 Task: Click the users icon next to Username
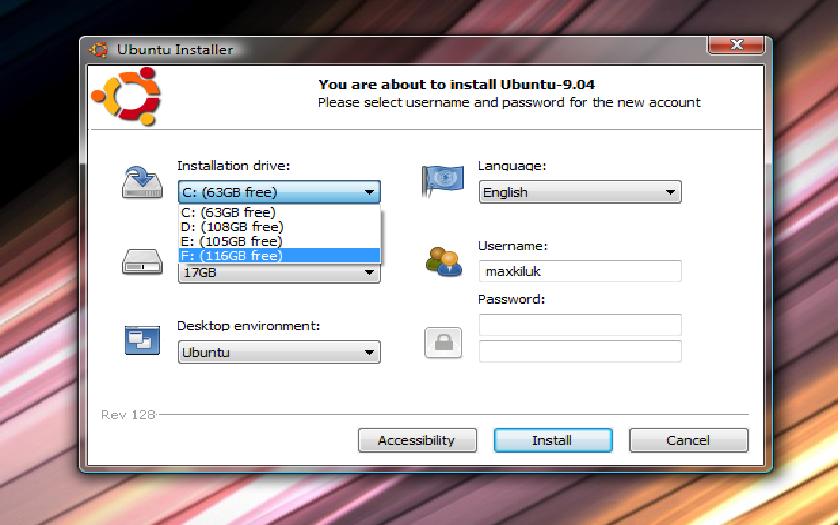pos(444,261)
